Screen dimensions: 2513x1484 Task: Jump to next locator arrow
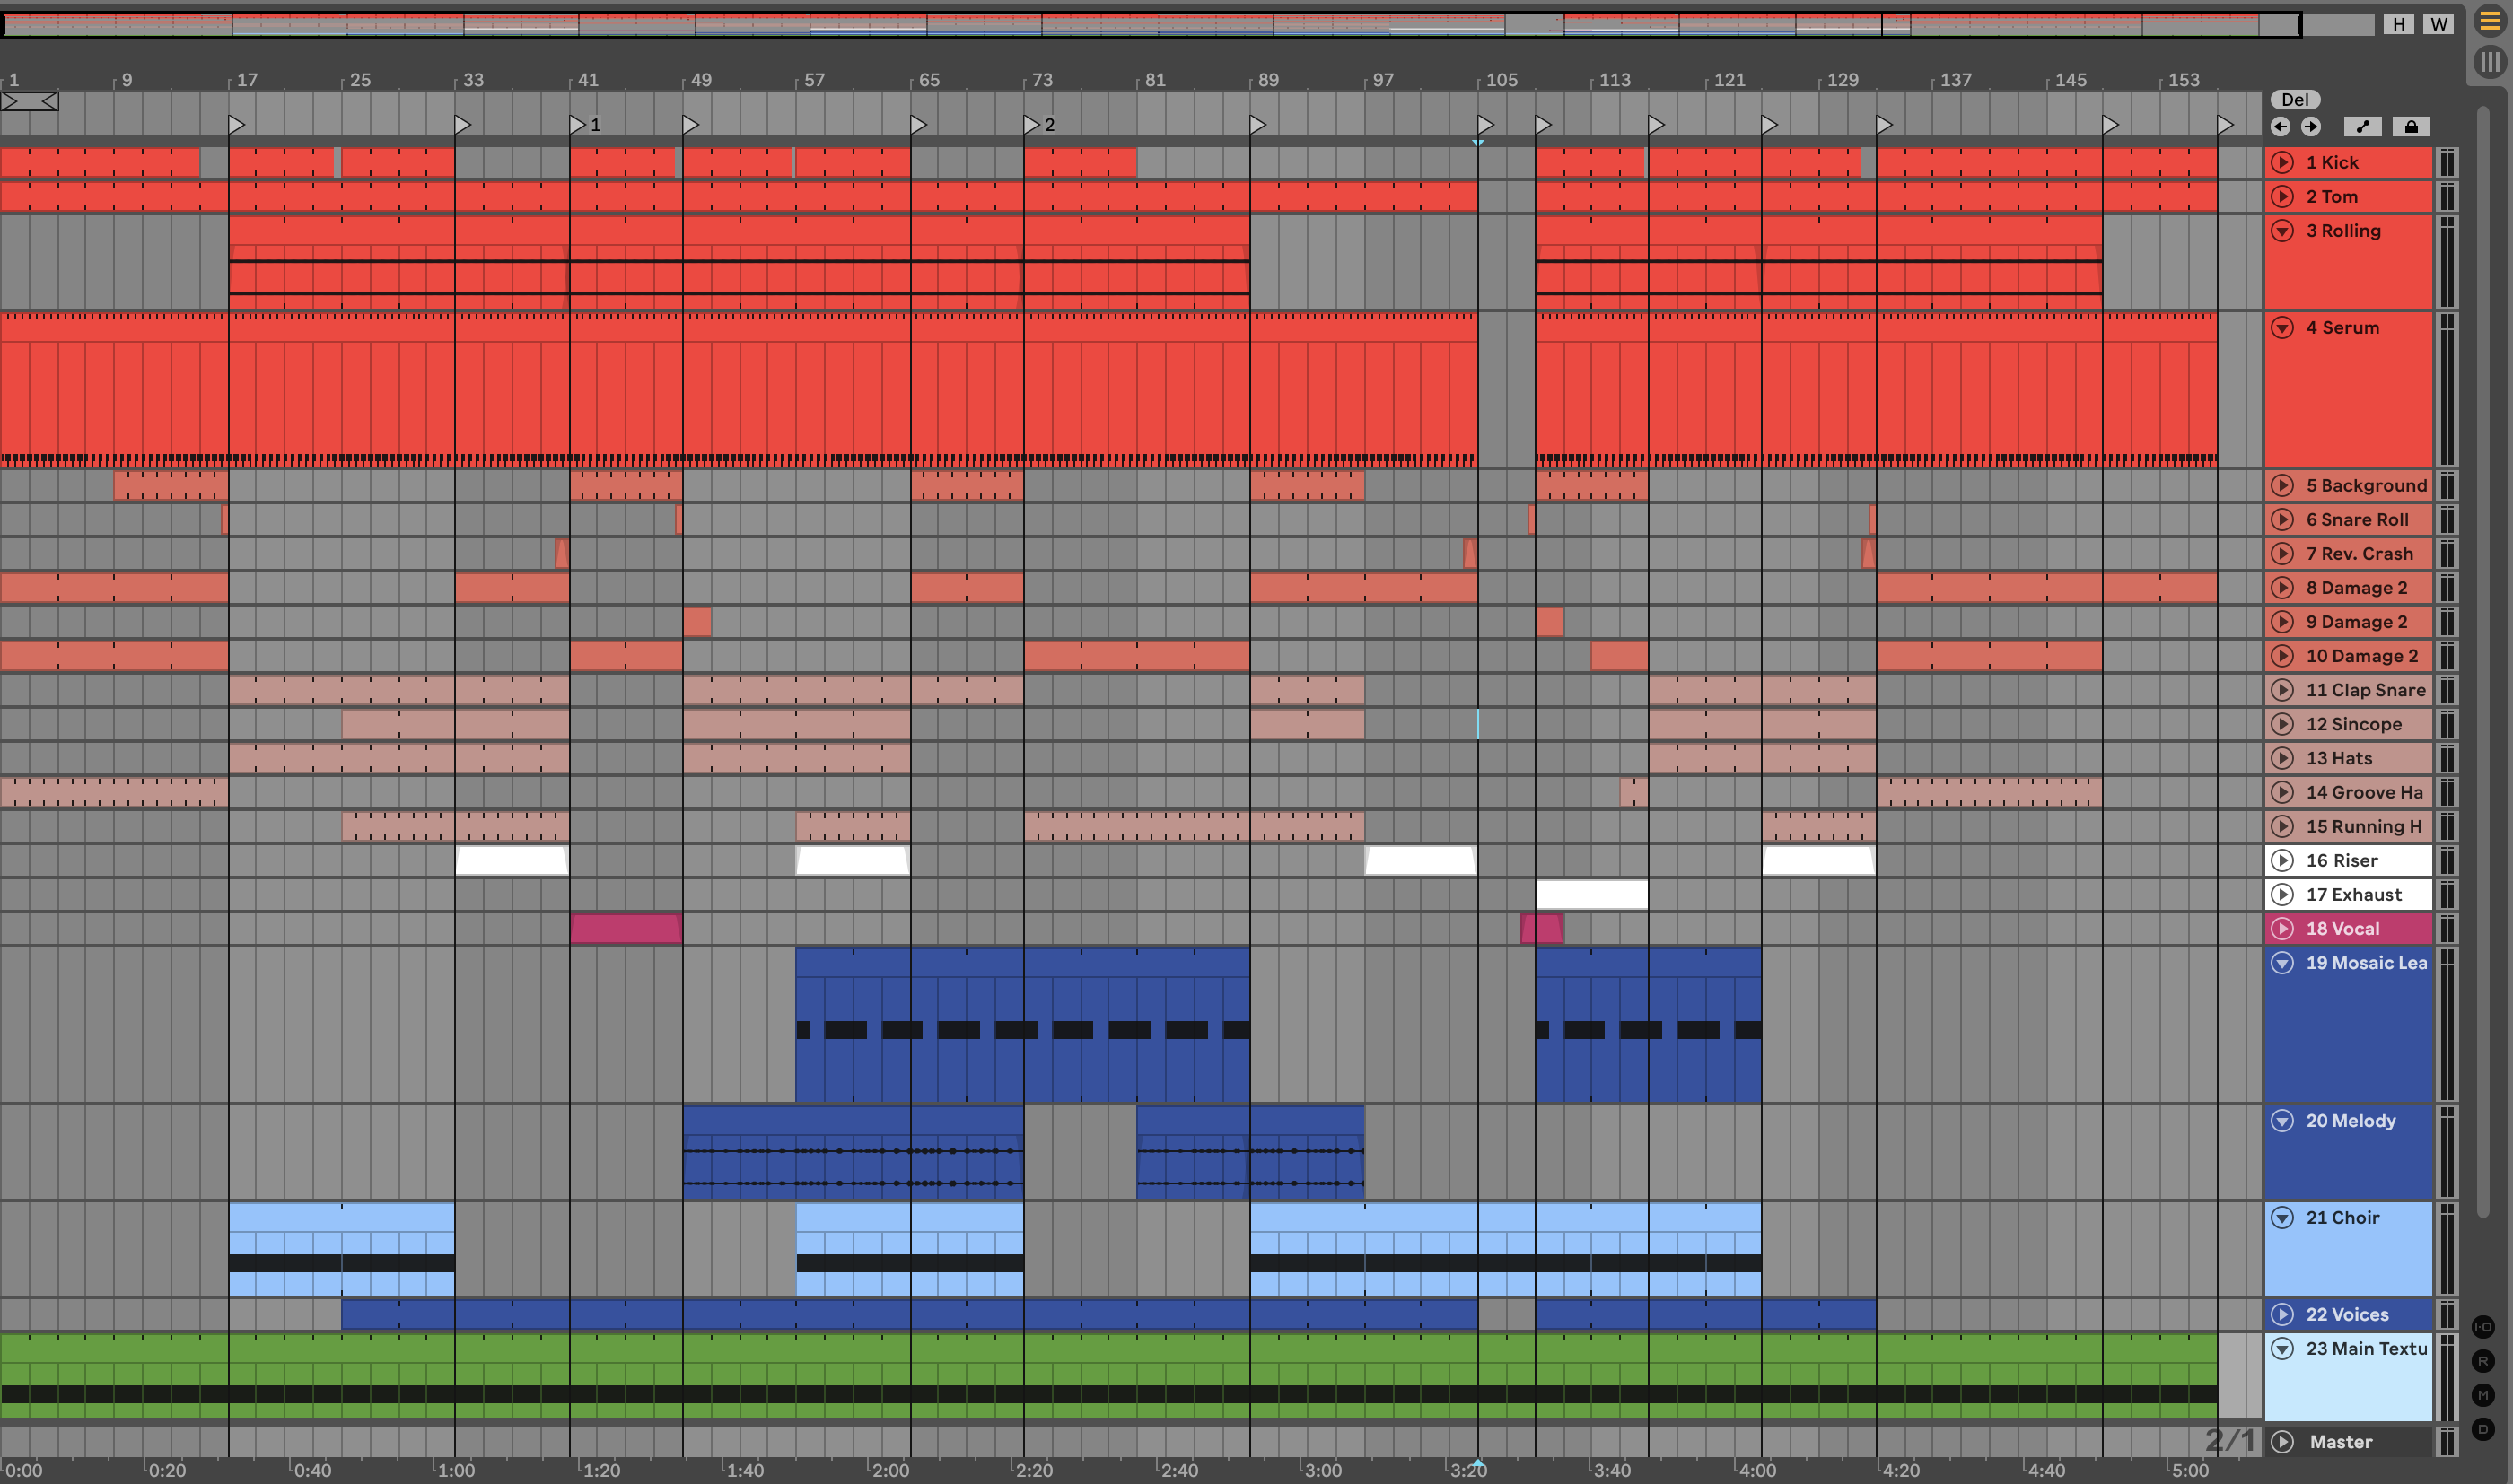2311,126
